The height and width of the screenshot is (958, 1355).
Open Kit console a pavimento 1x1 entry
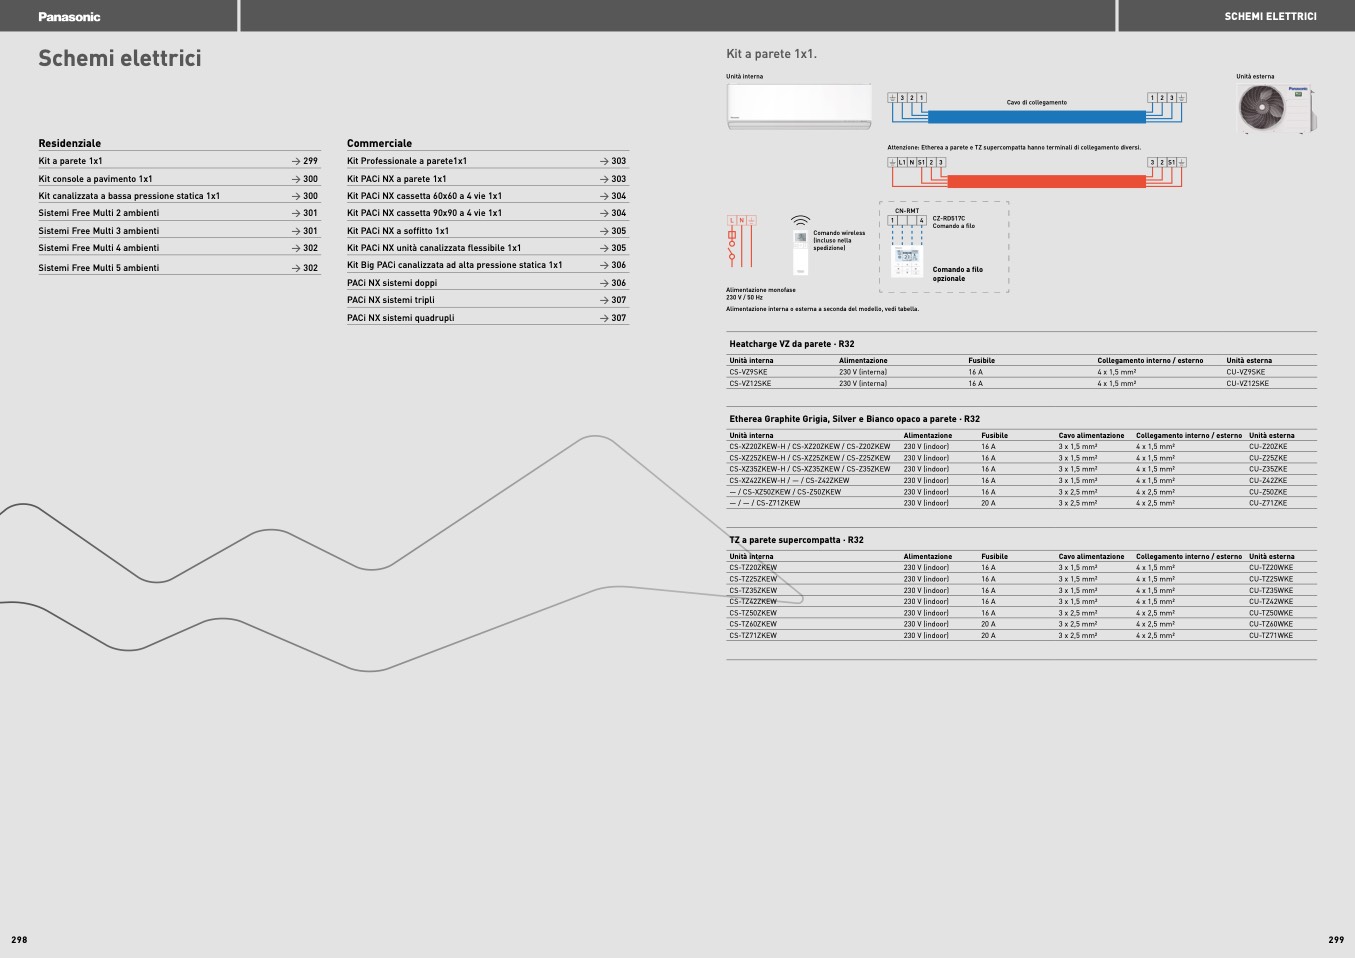96,179
